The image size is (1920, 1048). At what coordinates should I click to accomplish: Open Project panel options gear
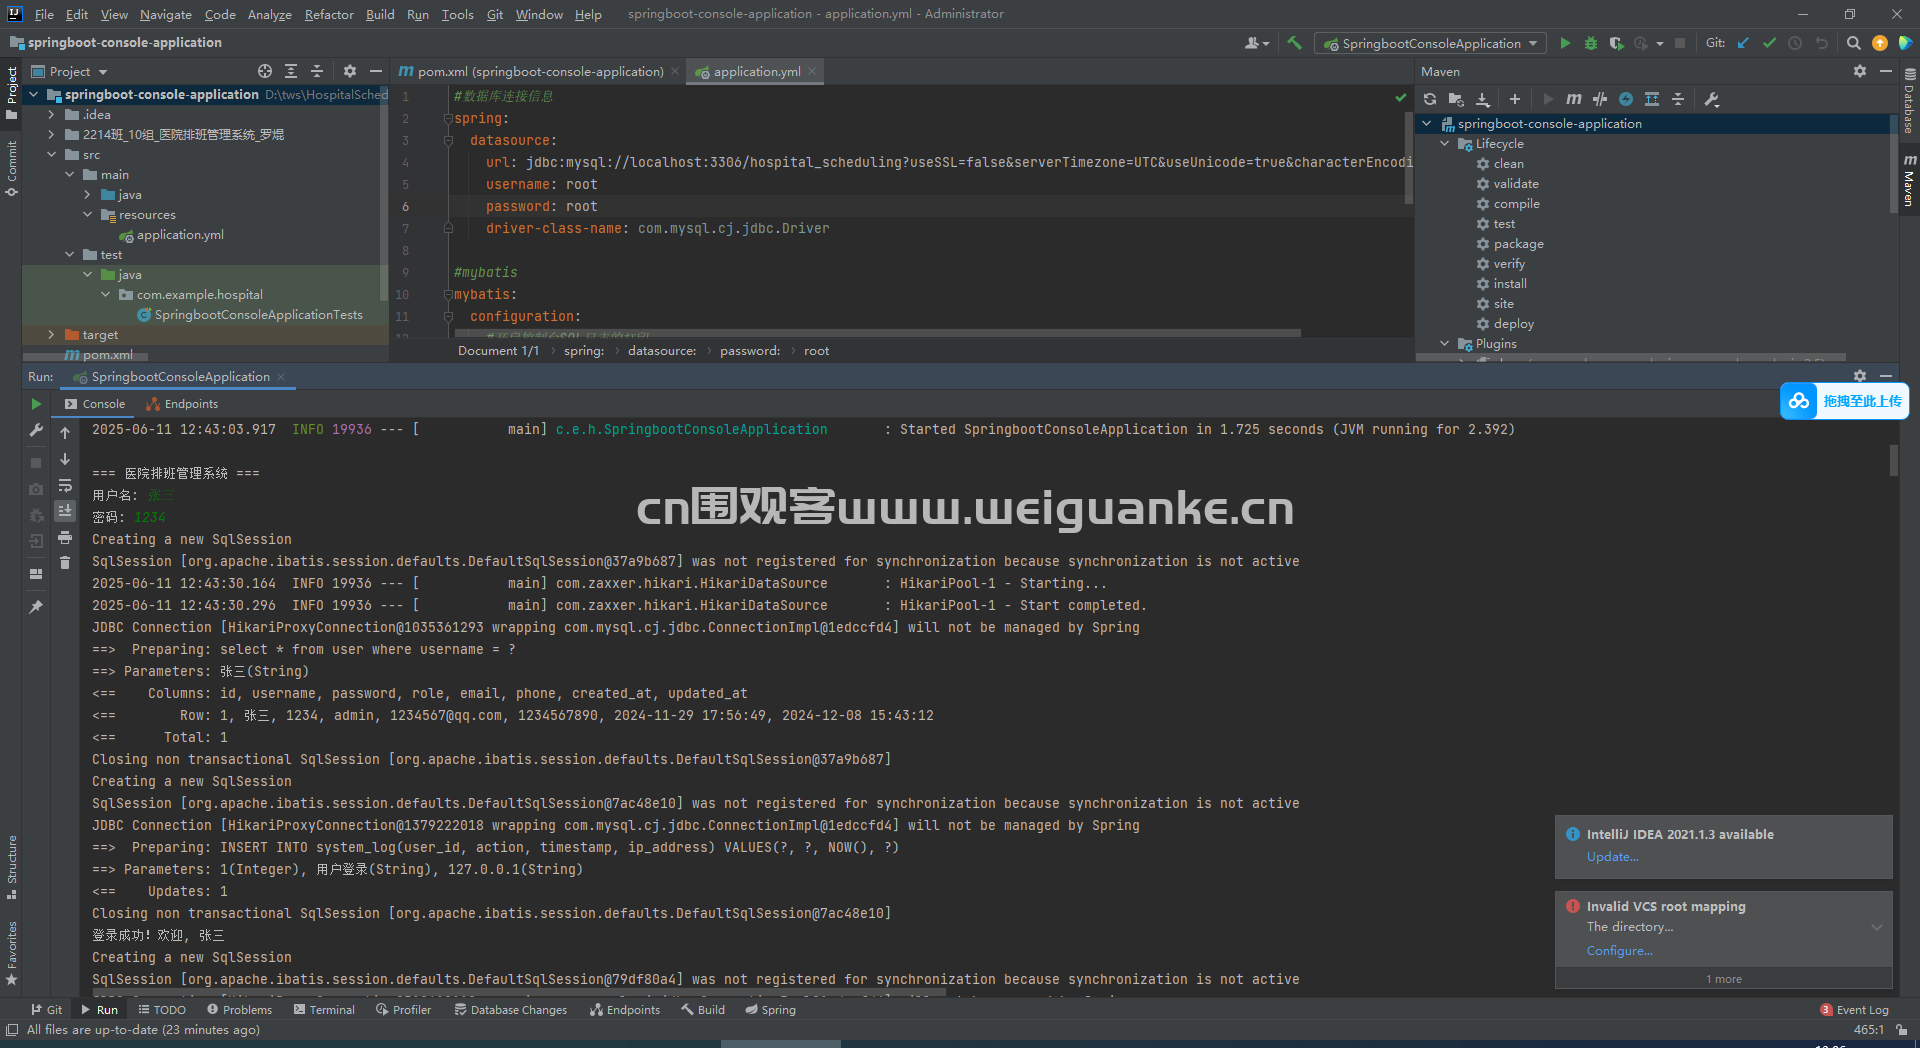pos(350,71)
